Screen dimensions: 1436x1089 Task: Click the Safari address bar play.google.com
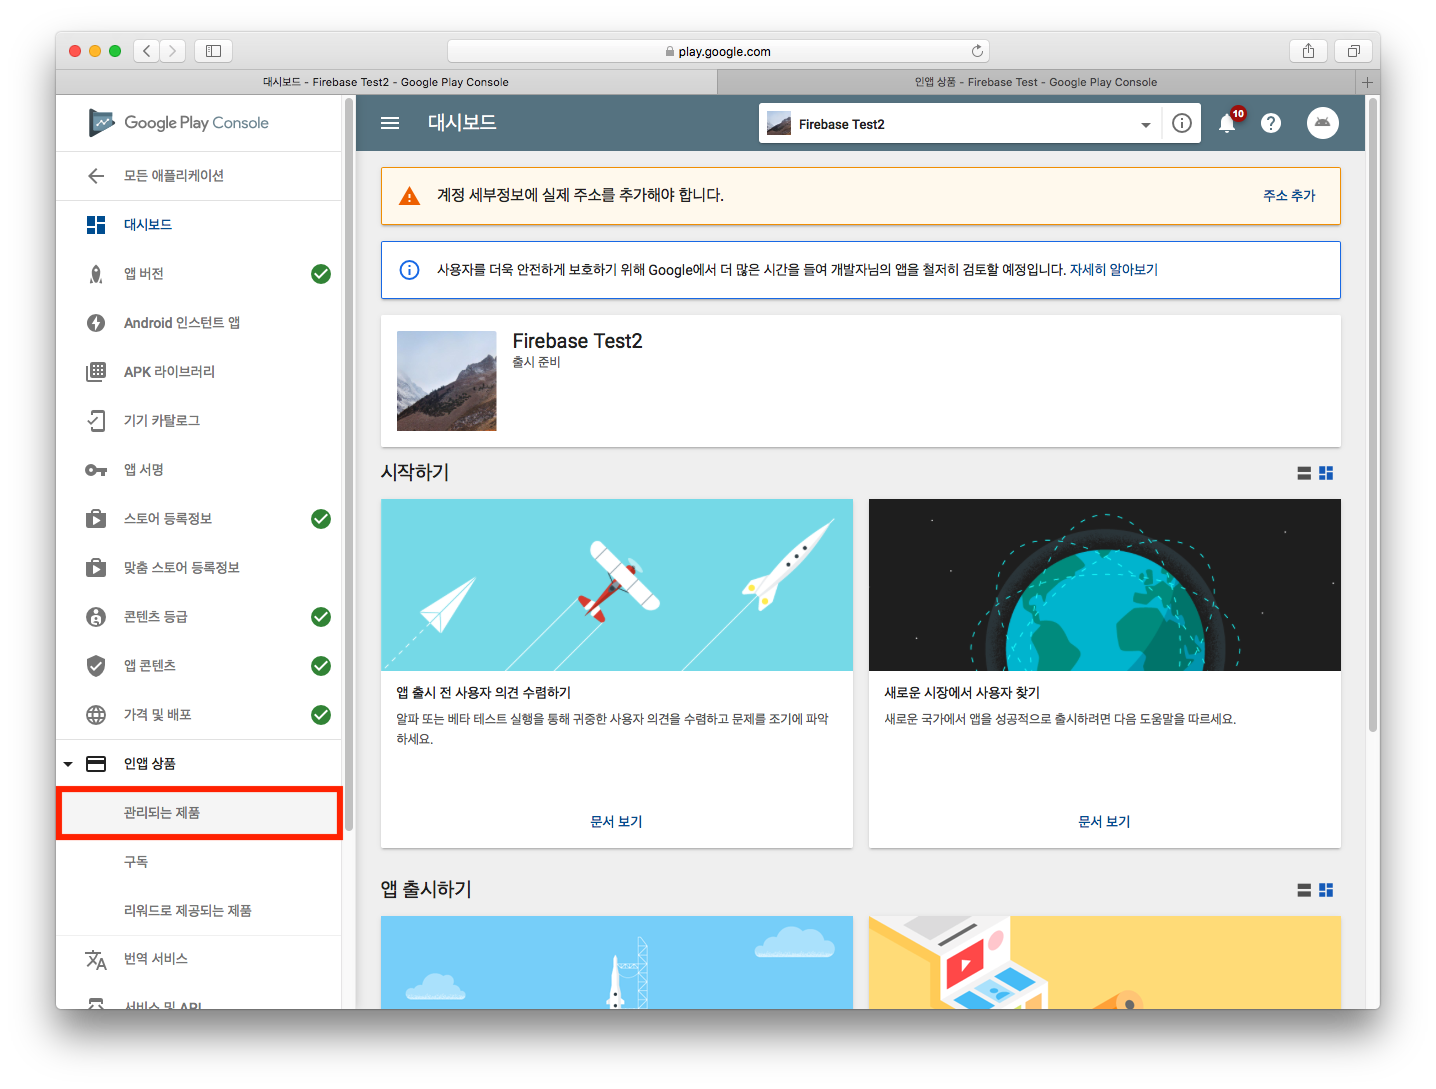[718, 51]
